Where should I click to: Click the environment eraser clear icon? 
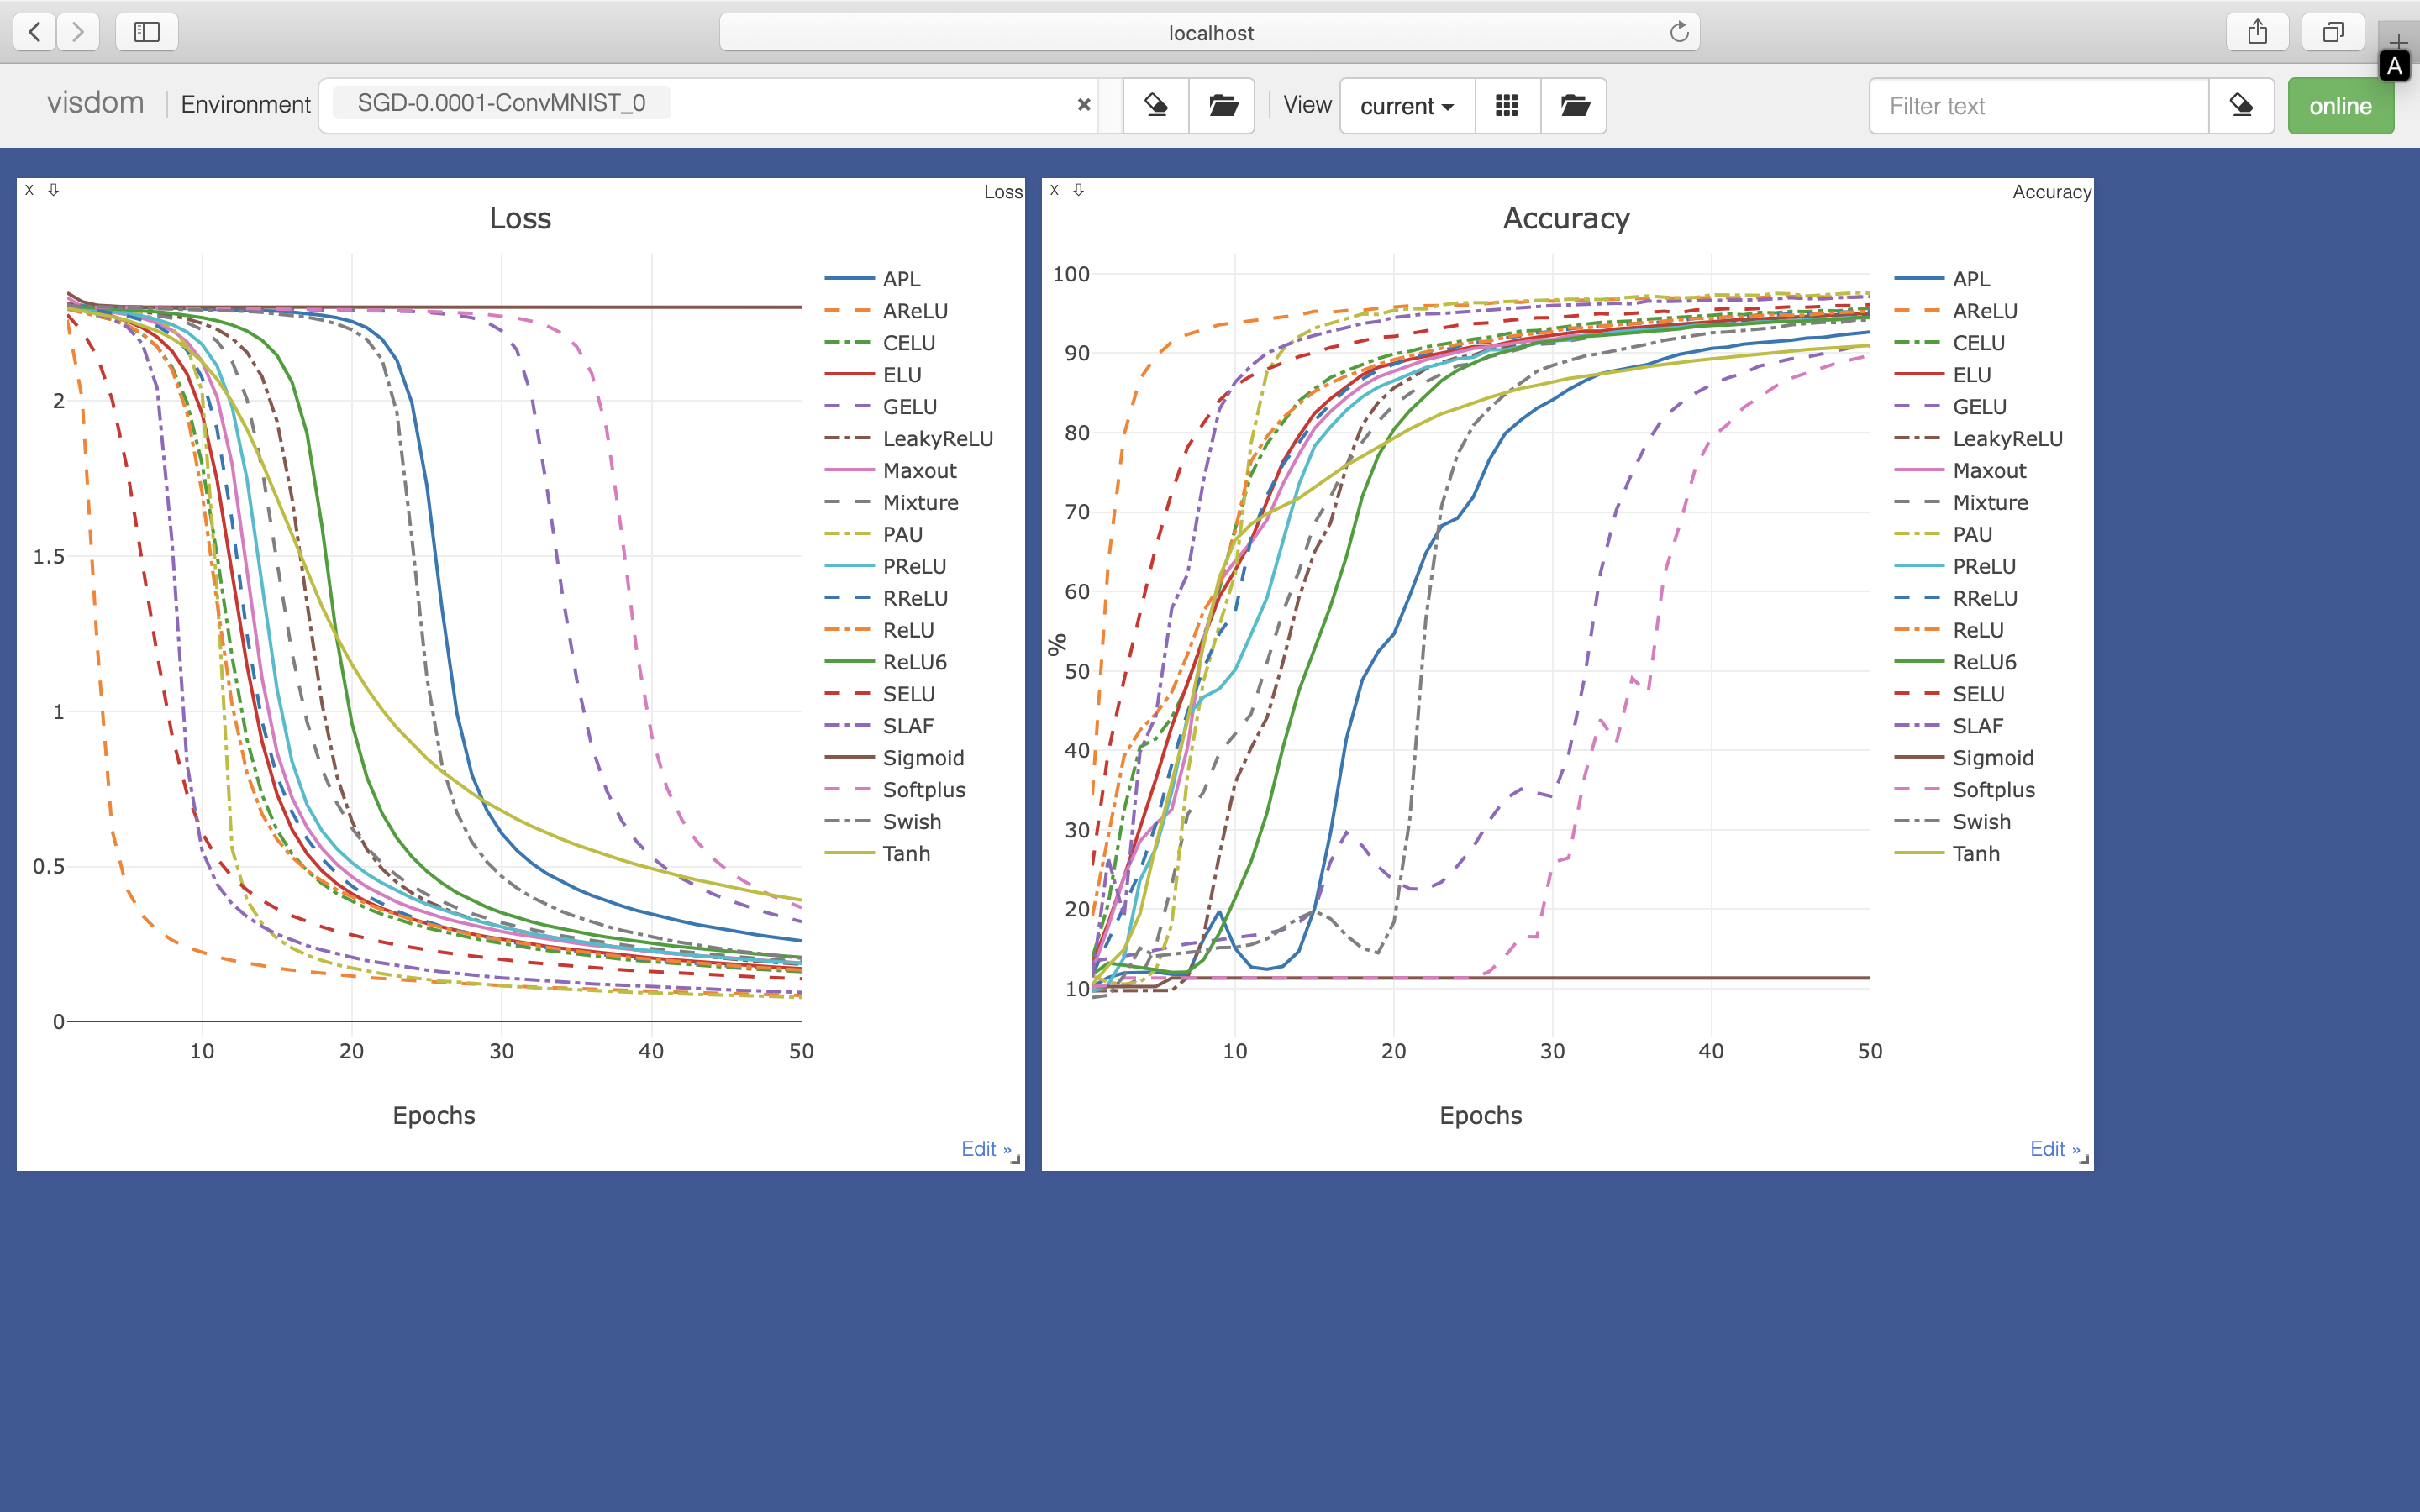tap(1156, 105)
